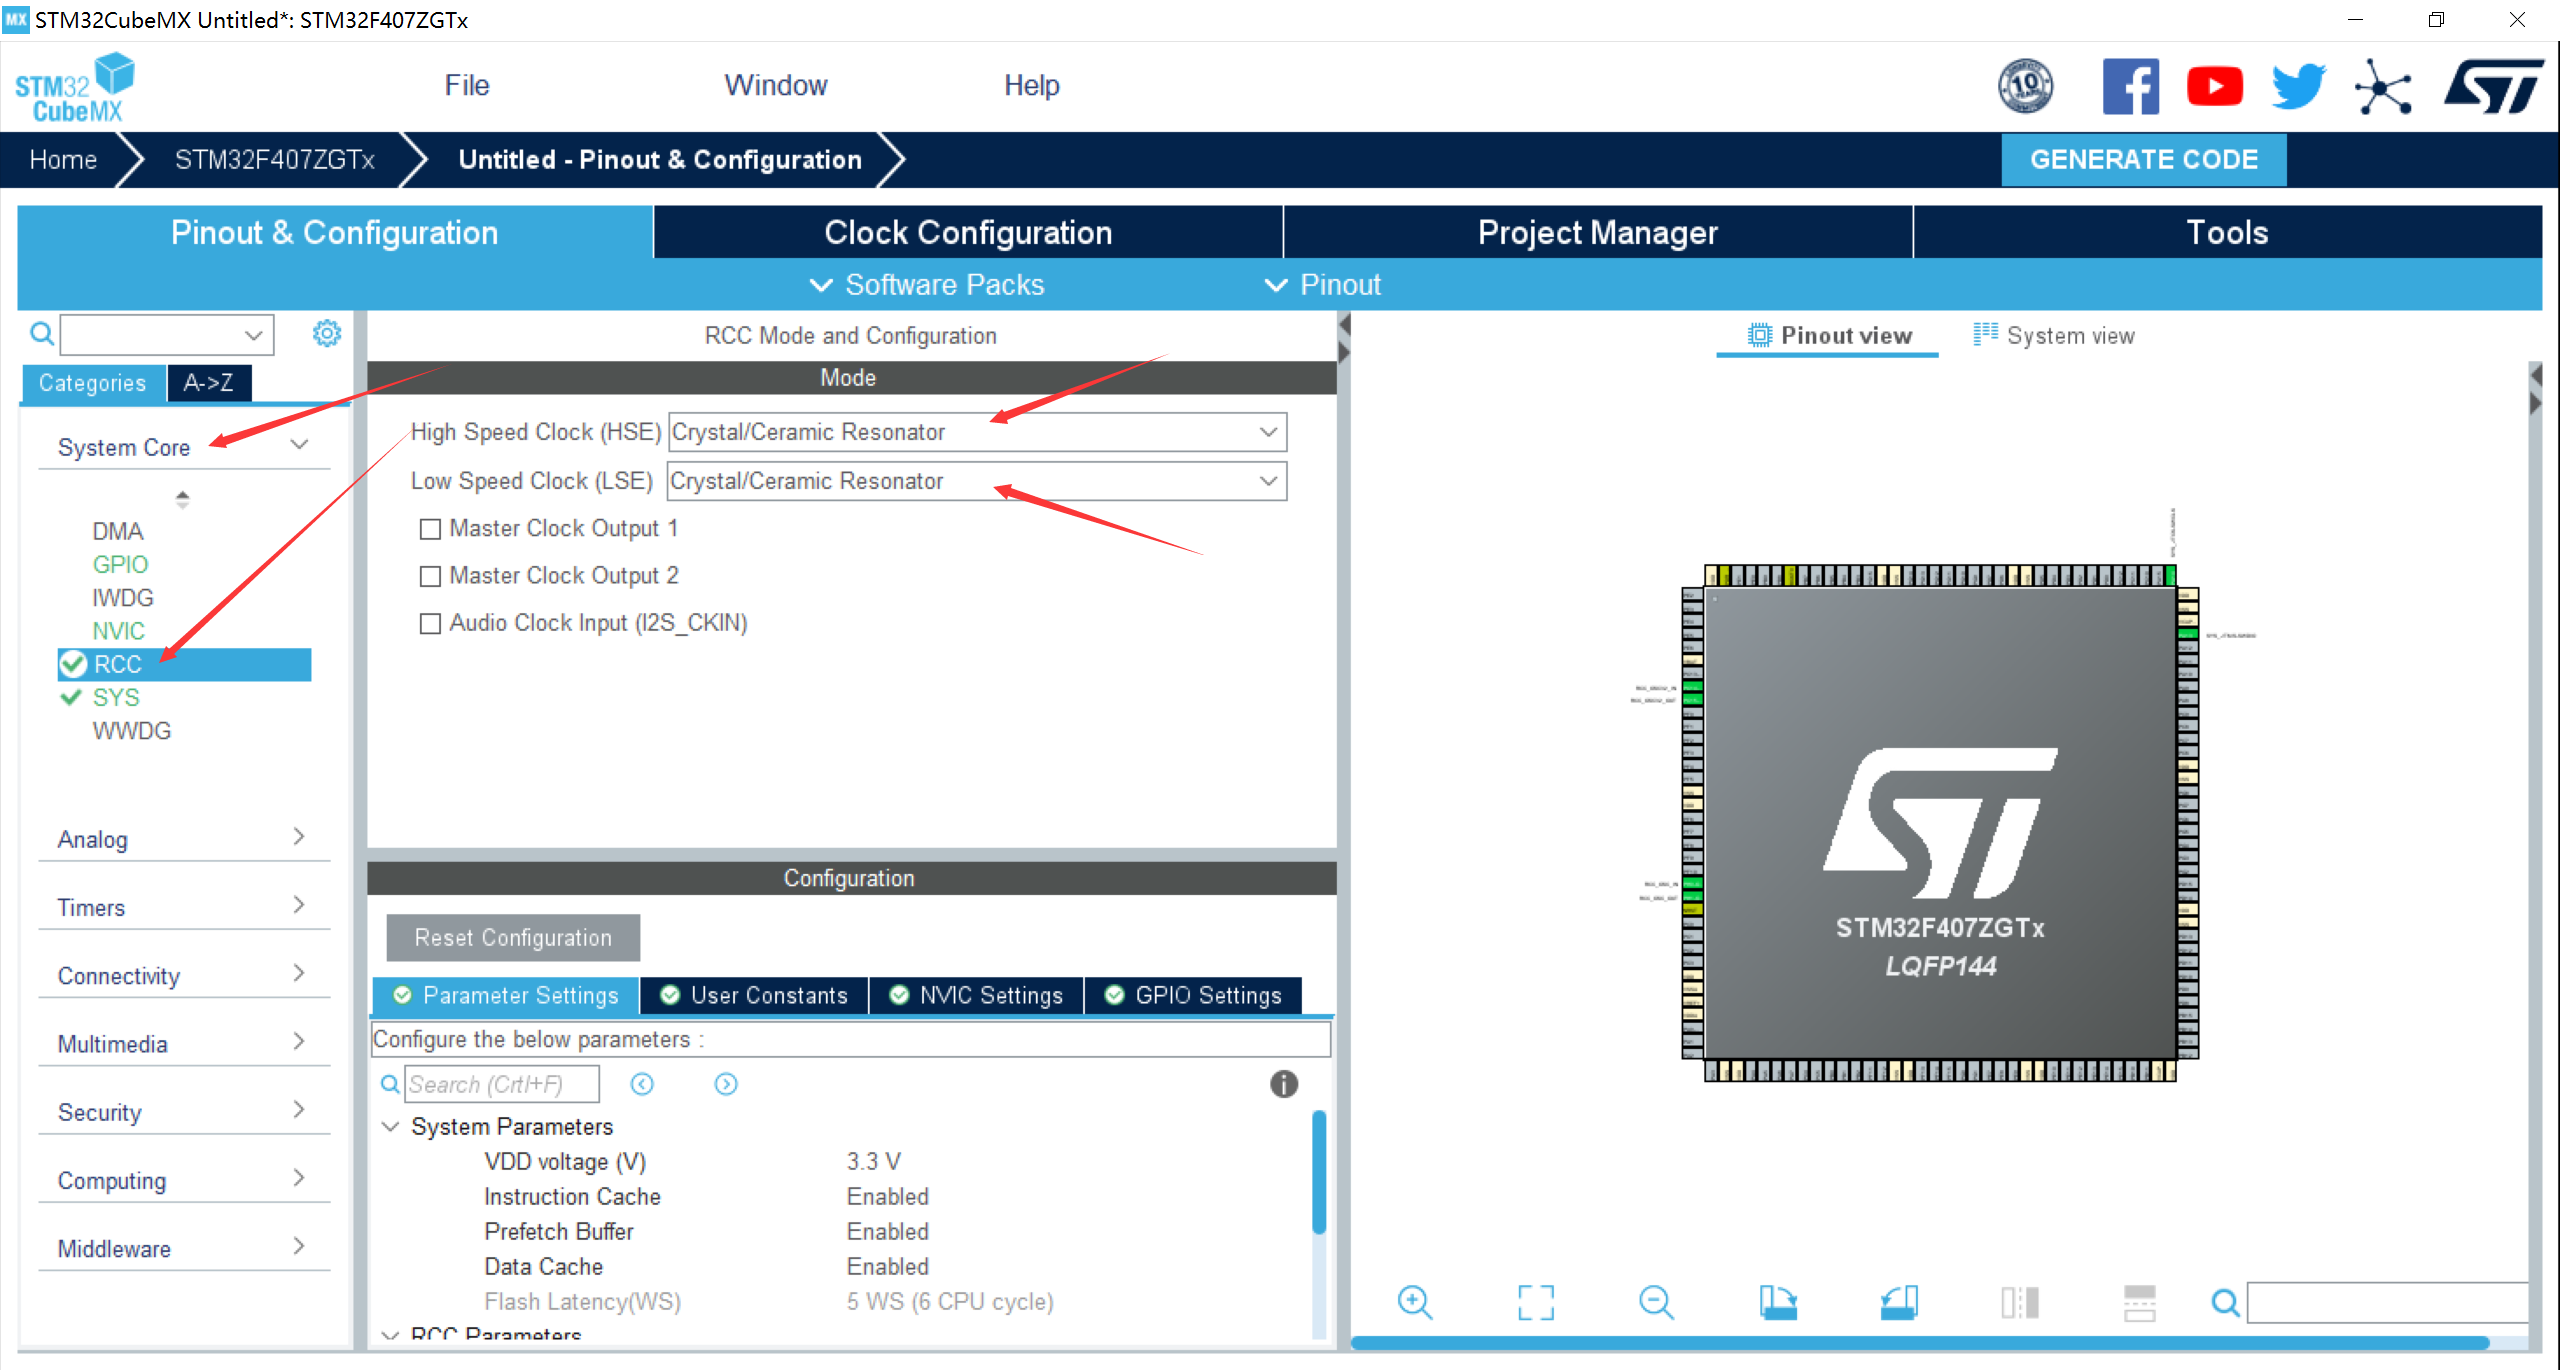Select SYS in the System Core list
Screen dimensions: 2560x1370
[x=116, y=697]
